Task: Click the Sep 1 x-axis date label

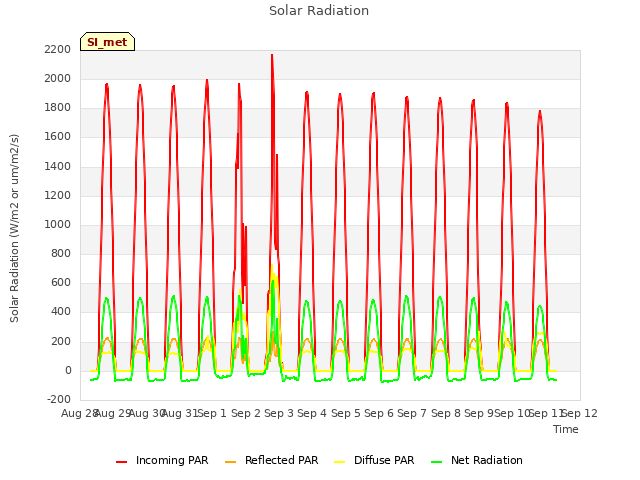Action: point(212,413)
